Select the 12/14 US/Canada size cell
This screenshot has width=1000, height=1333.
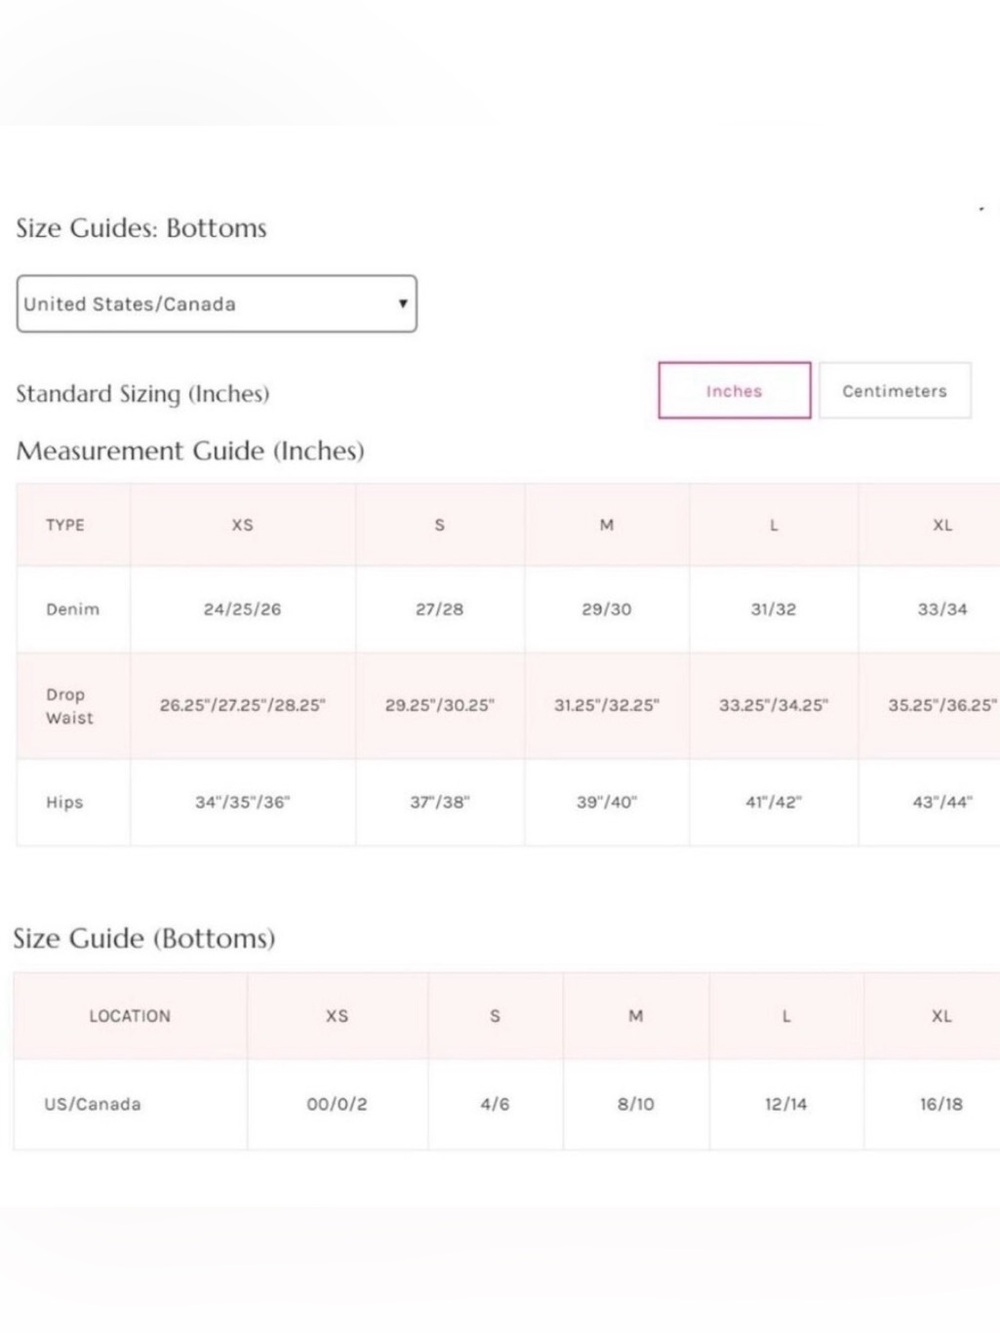point(786,1104)
